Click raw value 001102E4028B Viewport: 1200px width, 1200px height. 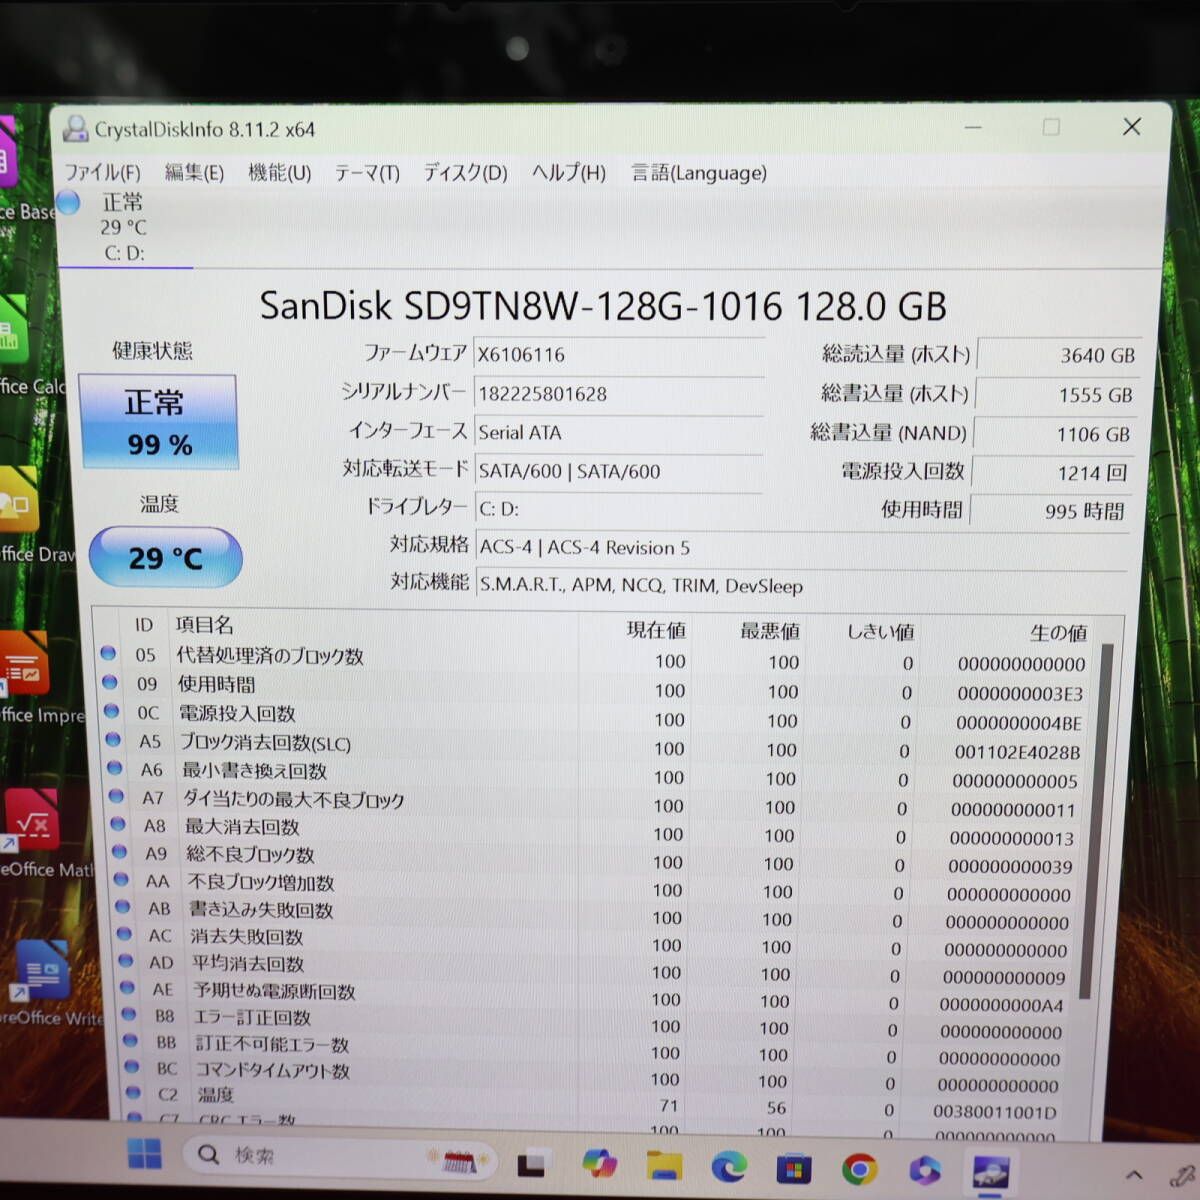pyautogui.click(x=1017, y=752)
